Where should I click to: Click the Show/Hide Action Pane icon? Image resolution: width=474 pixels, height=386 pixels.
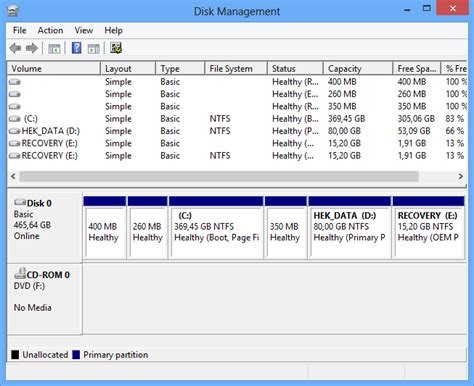click(94, 49)
